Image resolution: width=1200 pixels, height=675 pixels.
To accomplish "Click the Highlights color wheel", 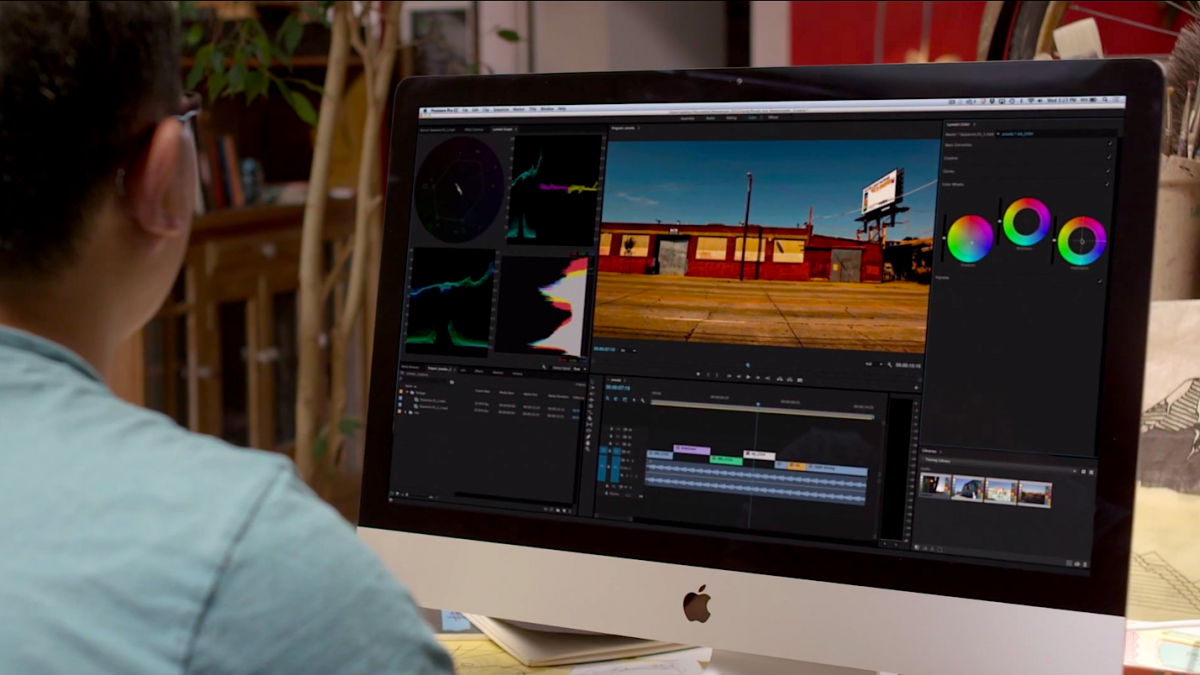I will tap(1082, 241).
